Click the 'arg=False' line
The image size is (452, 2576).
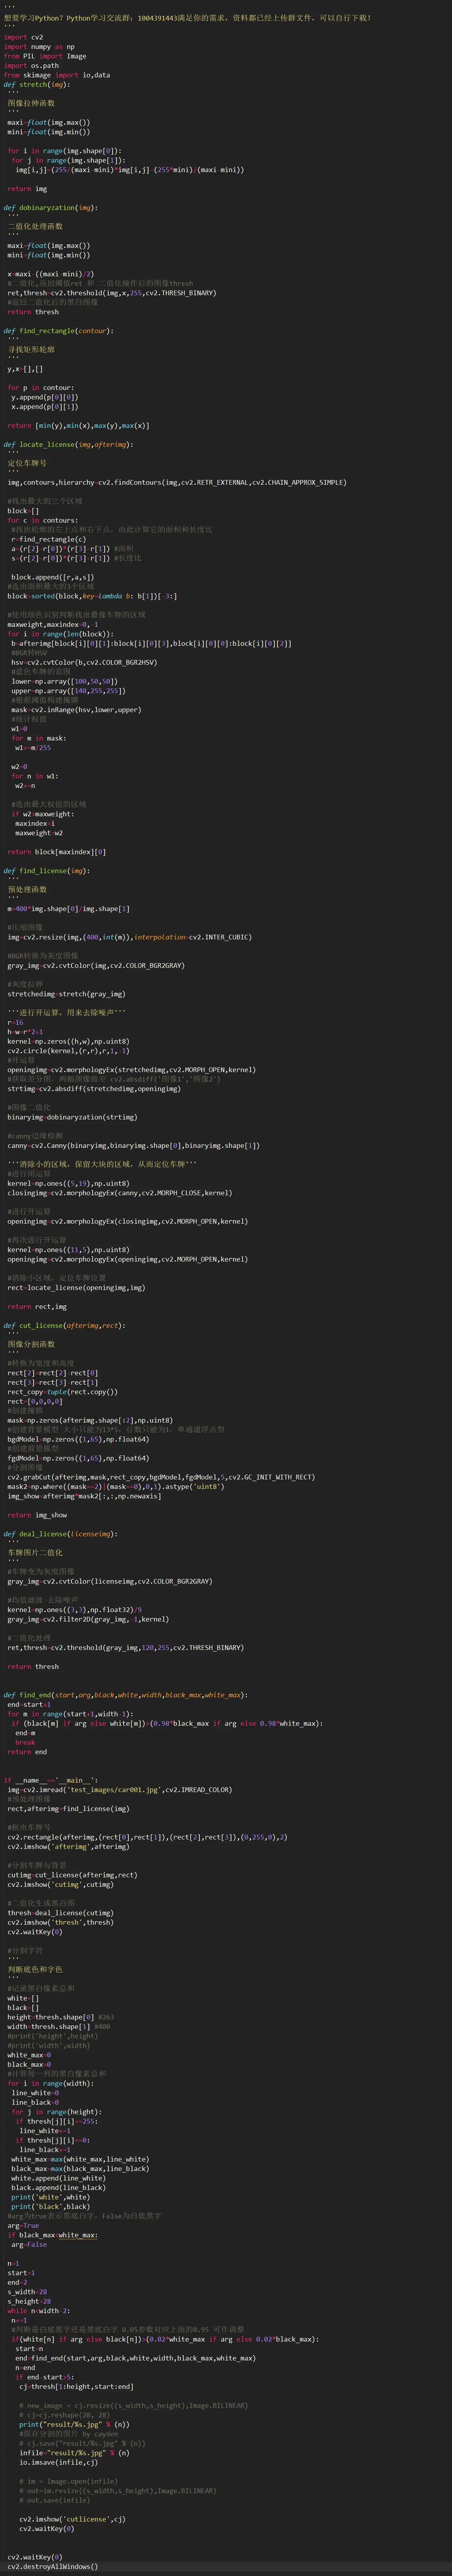point(29,2245)
